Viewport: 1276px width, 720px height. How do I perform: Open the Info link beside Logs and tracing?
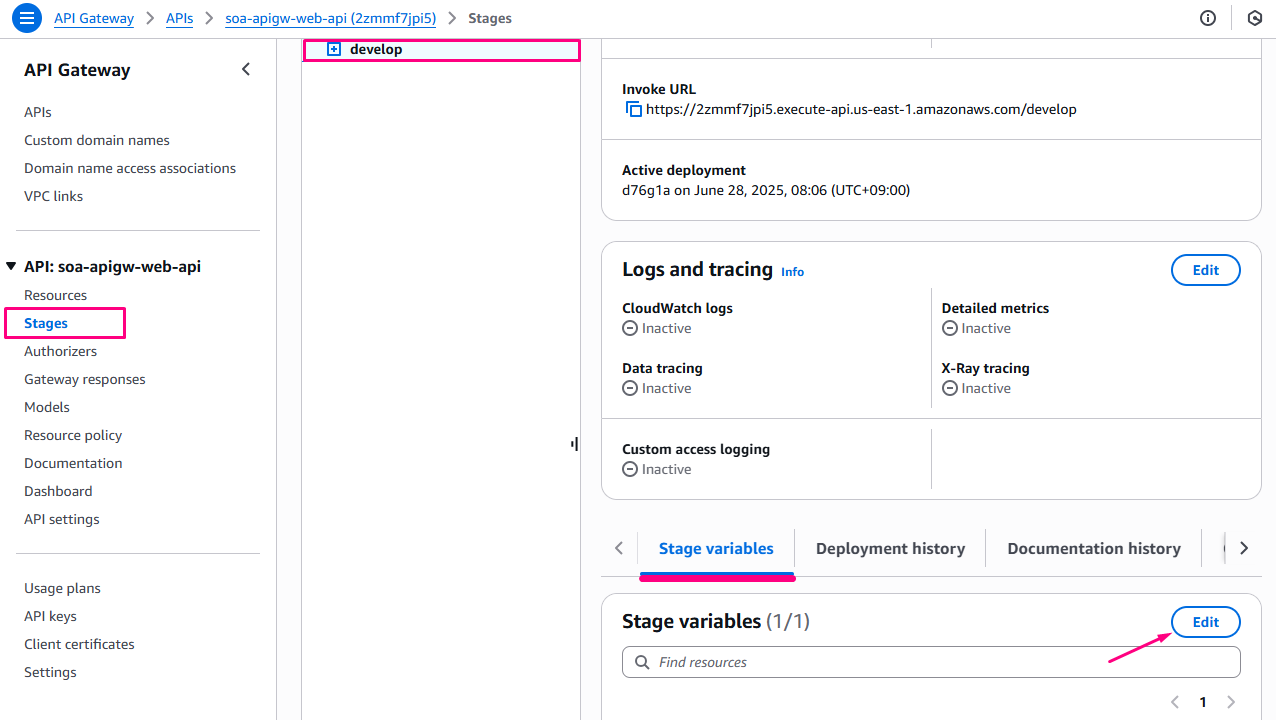pyautogui.click(x=792, y=272)
